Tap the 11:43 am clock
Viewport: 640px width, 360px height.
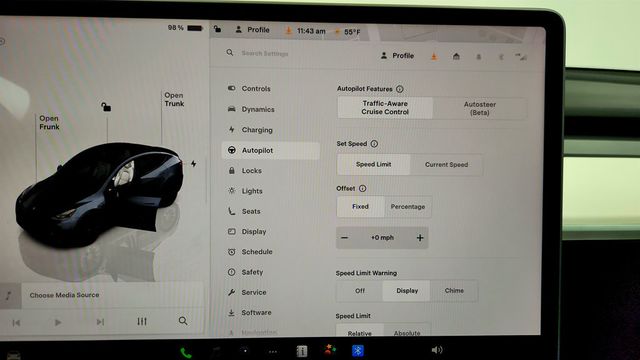coord(311,31)
